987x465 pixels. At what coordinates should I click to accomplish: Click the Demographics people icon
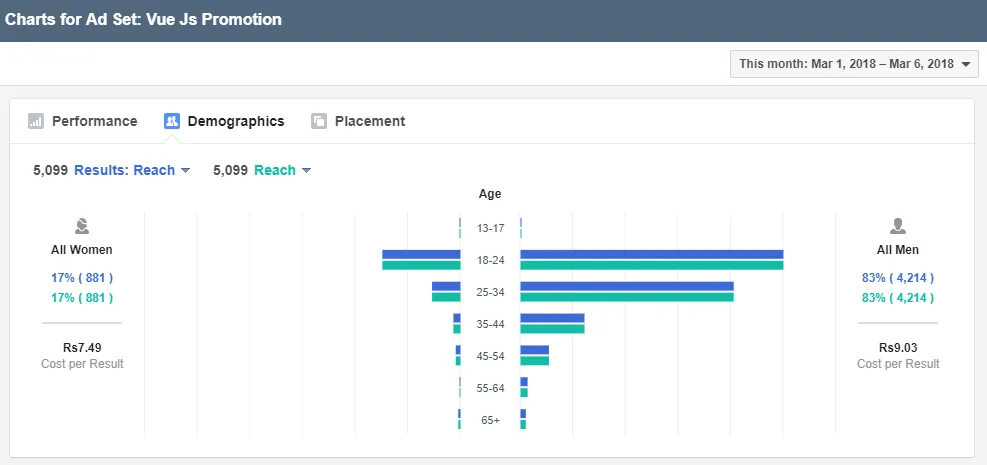coord(172,121)
